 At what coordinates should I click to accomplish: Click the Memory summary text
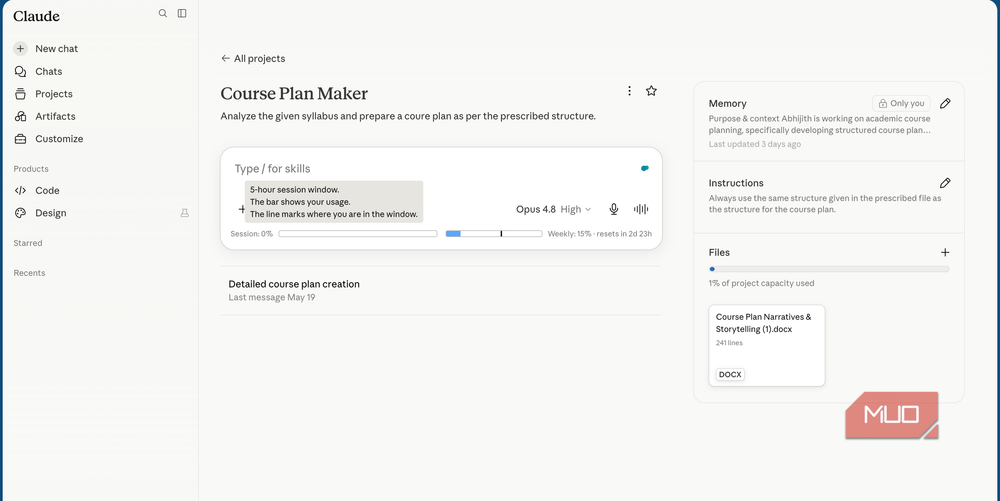[820, 124]
